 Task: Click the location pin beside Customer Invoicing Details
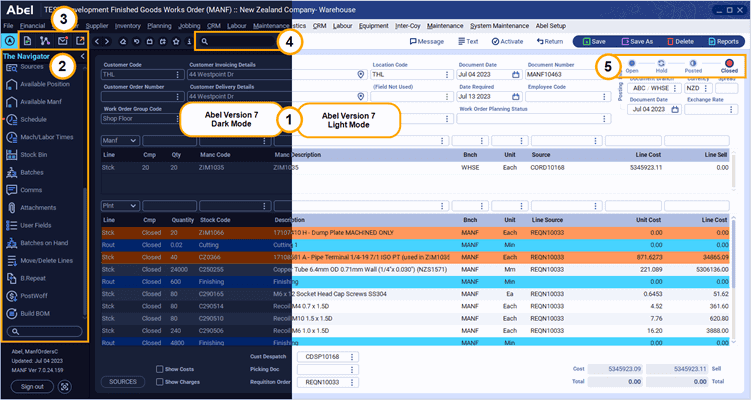[360, 75]
